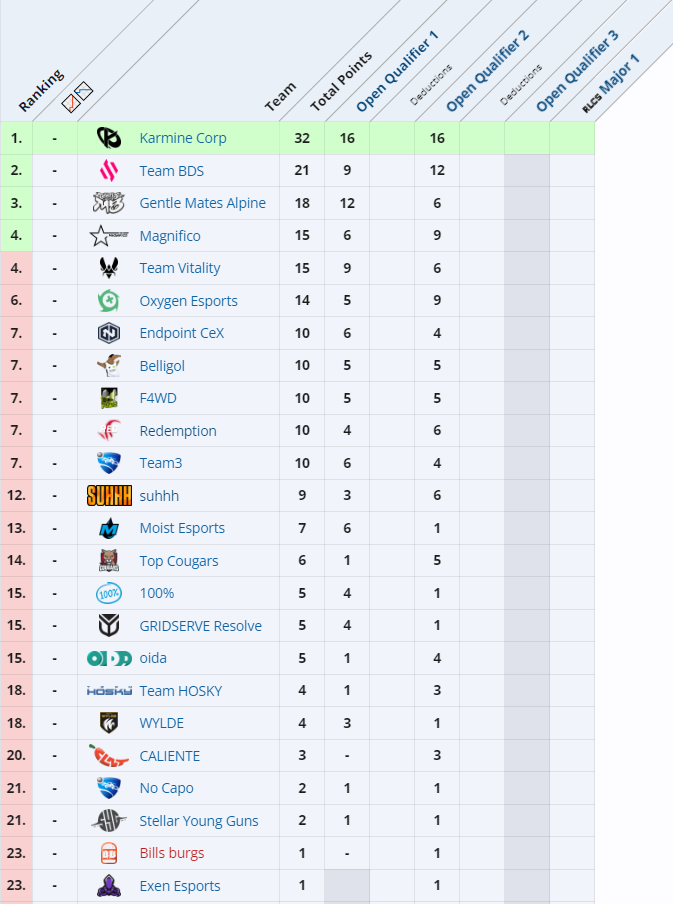Open the Open Qualifier 1 header link
Image resolution: width=673 pixels, height=904 pixels.
click(x=398, y=72)
